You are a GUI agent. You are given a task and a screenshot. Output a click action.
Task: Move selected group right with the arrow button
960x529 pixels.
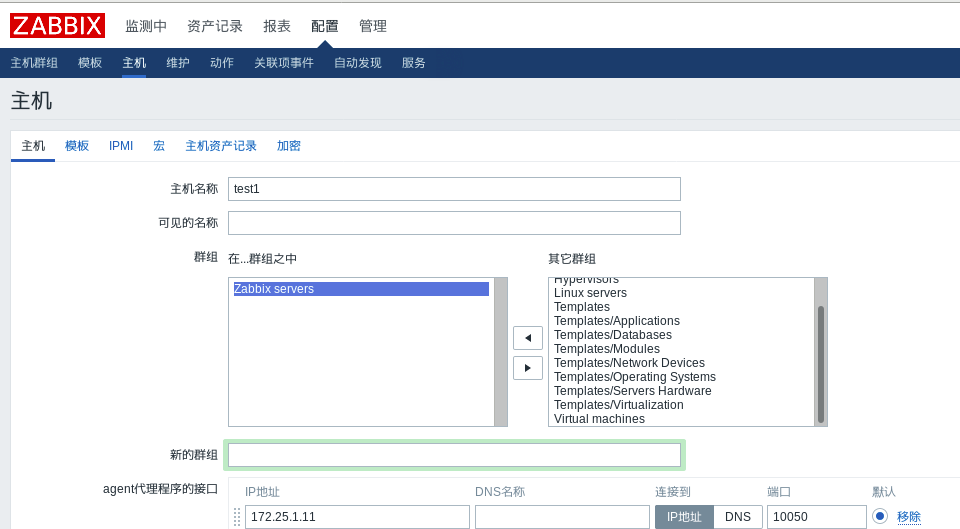[528, 368]
